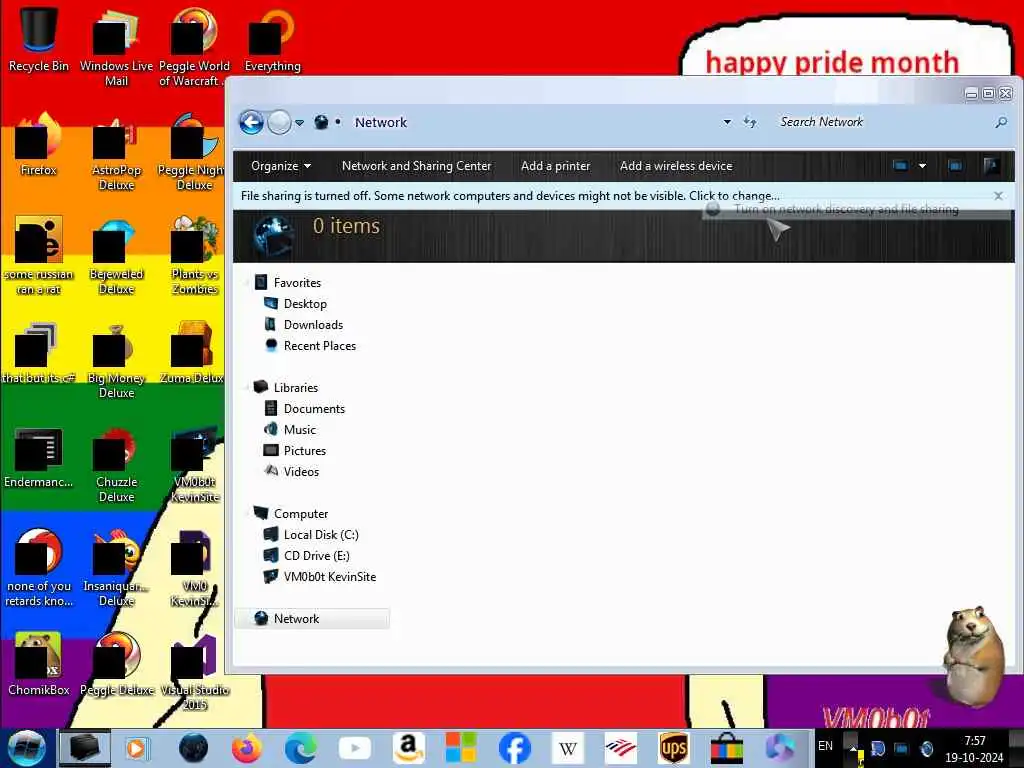1024x768 pixels.
Task: Click Facebook icon in taskbar
Action: 515,748
